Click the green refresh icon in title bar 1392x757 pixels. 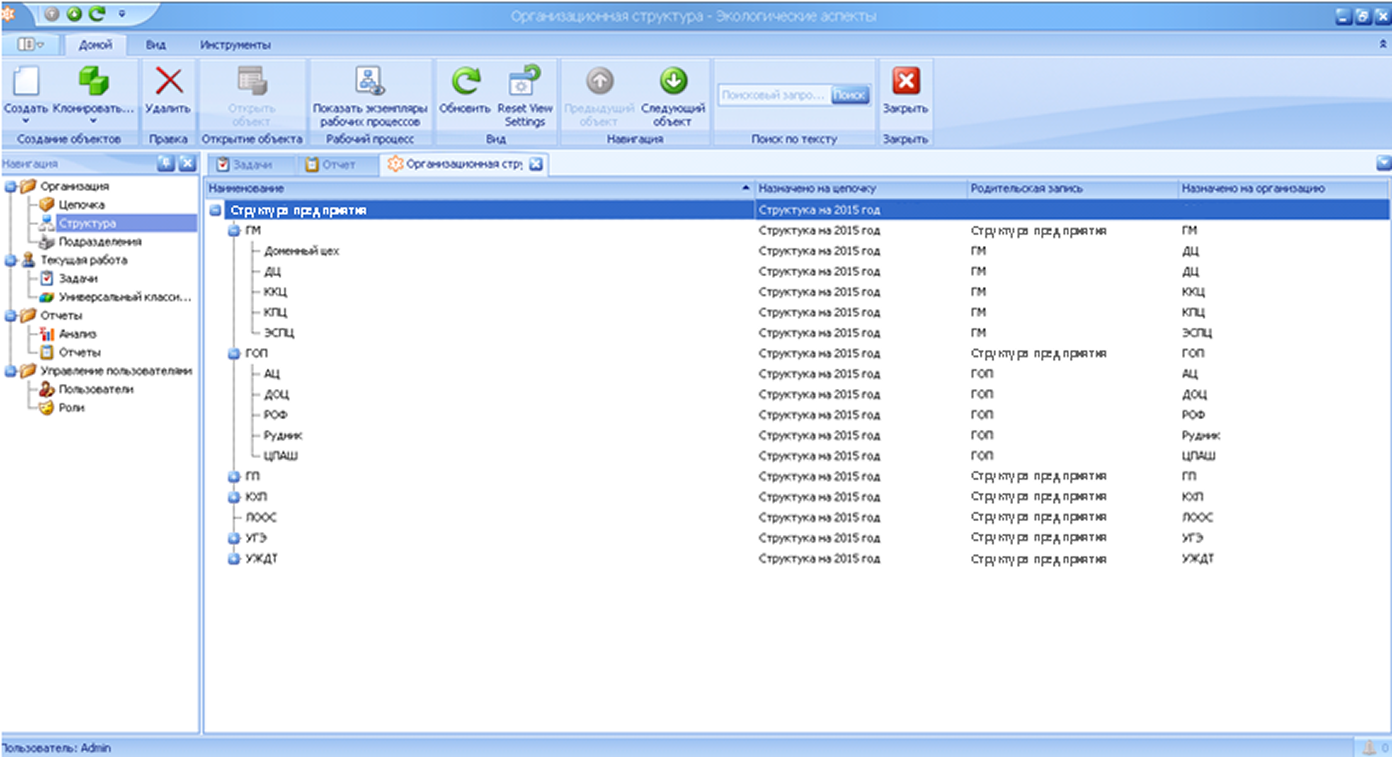(98, 15)
